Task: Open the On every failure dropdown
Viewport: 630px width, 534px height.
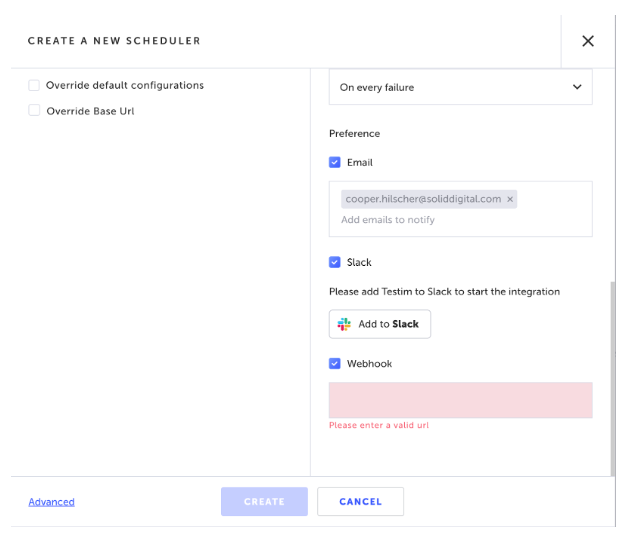Action: click(x=460, y=87)
